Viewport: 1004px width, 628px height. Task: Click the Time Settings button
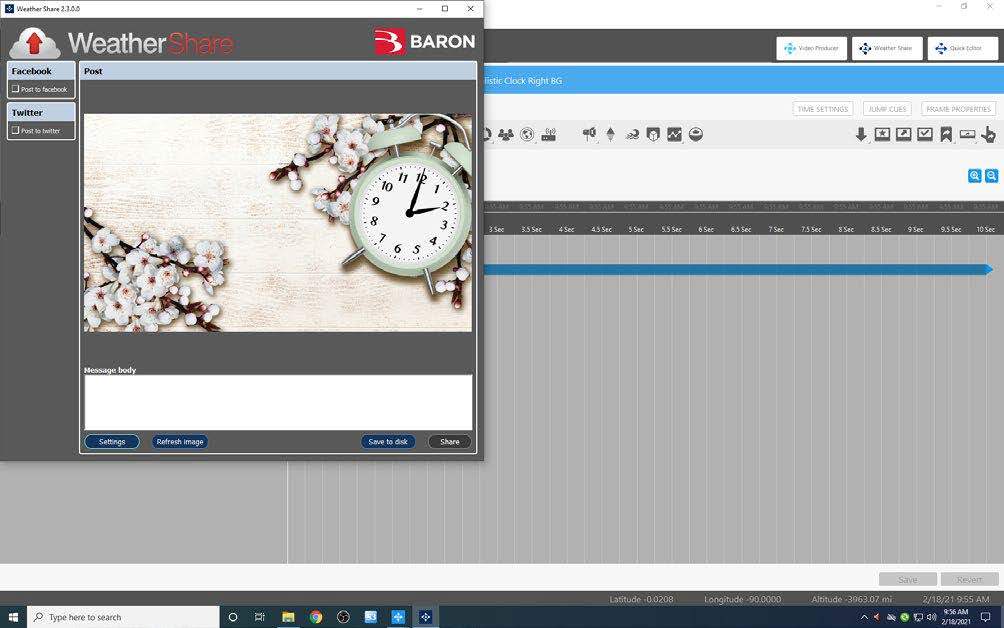pos(822,109)
